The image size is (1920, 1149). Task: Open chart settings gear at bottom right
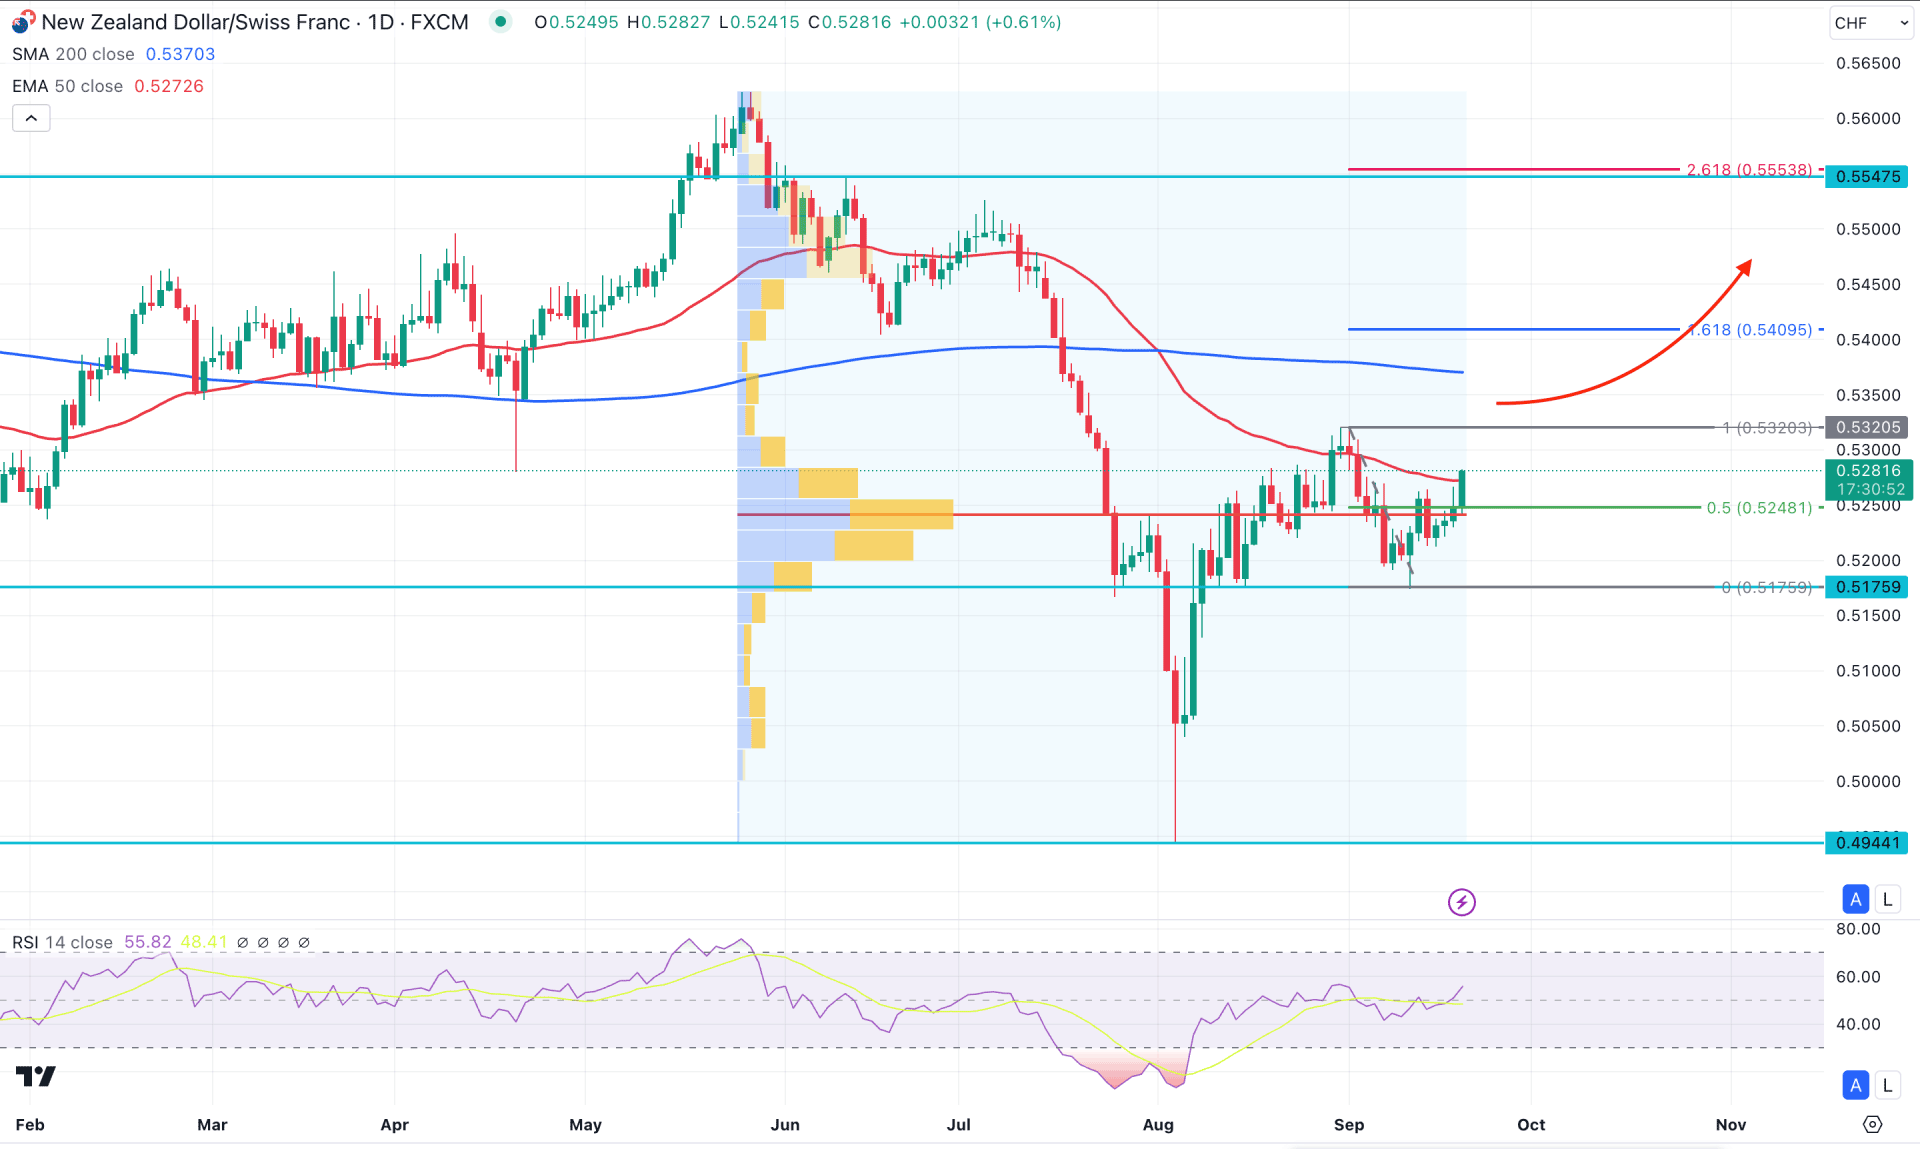point(1873,1125)
